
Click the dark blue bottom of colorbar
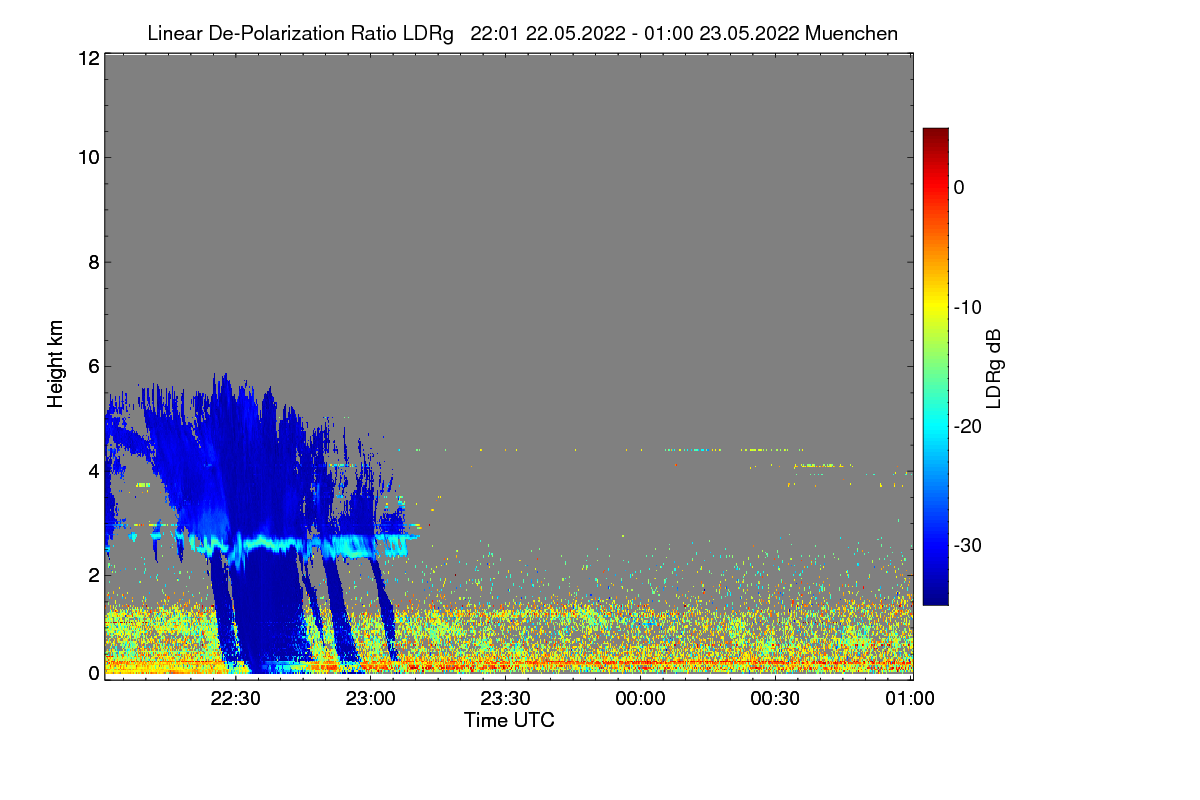point(935,597)
